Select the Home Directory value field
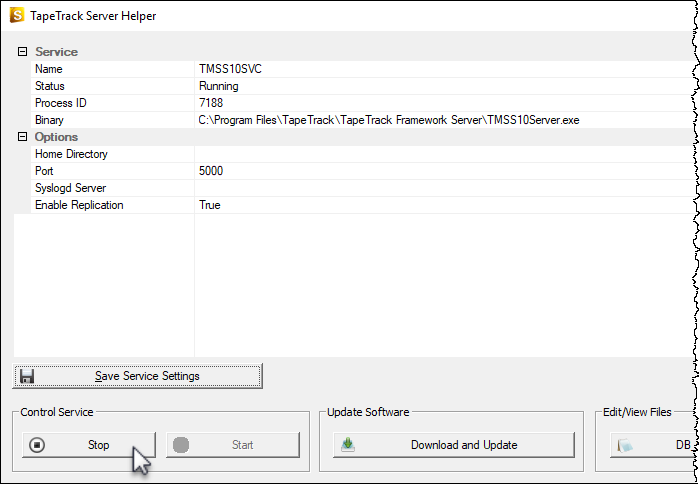 click(x=445, y=154)
